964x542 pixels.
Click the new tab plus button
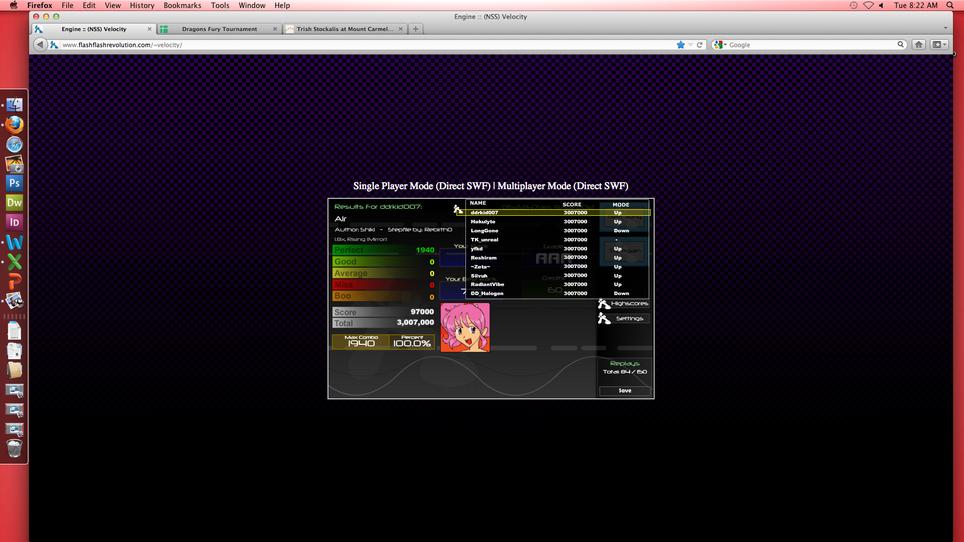pyautogui.click(x=416, y=29)
